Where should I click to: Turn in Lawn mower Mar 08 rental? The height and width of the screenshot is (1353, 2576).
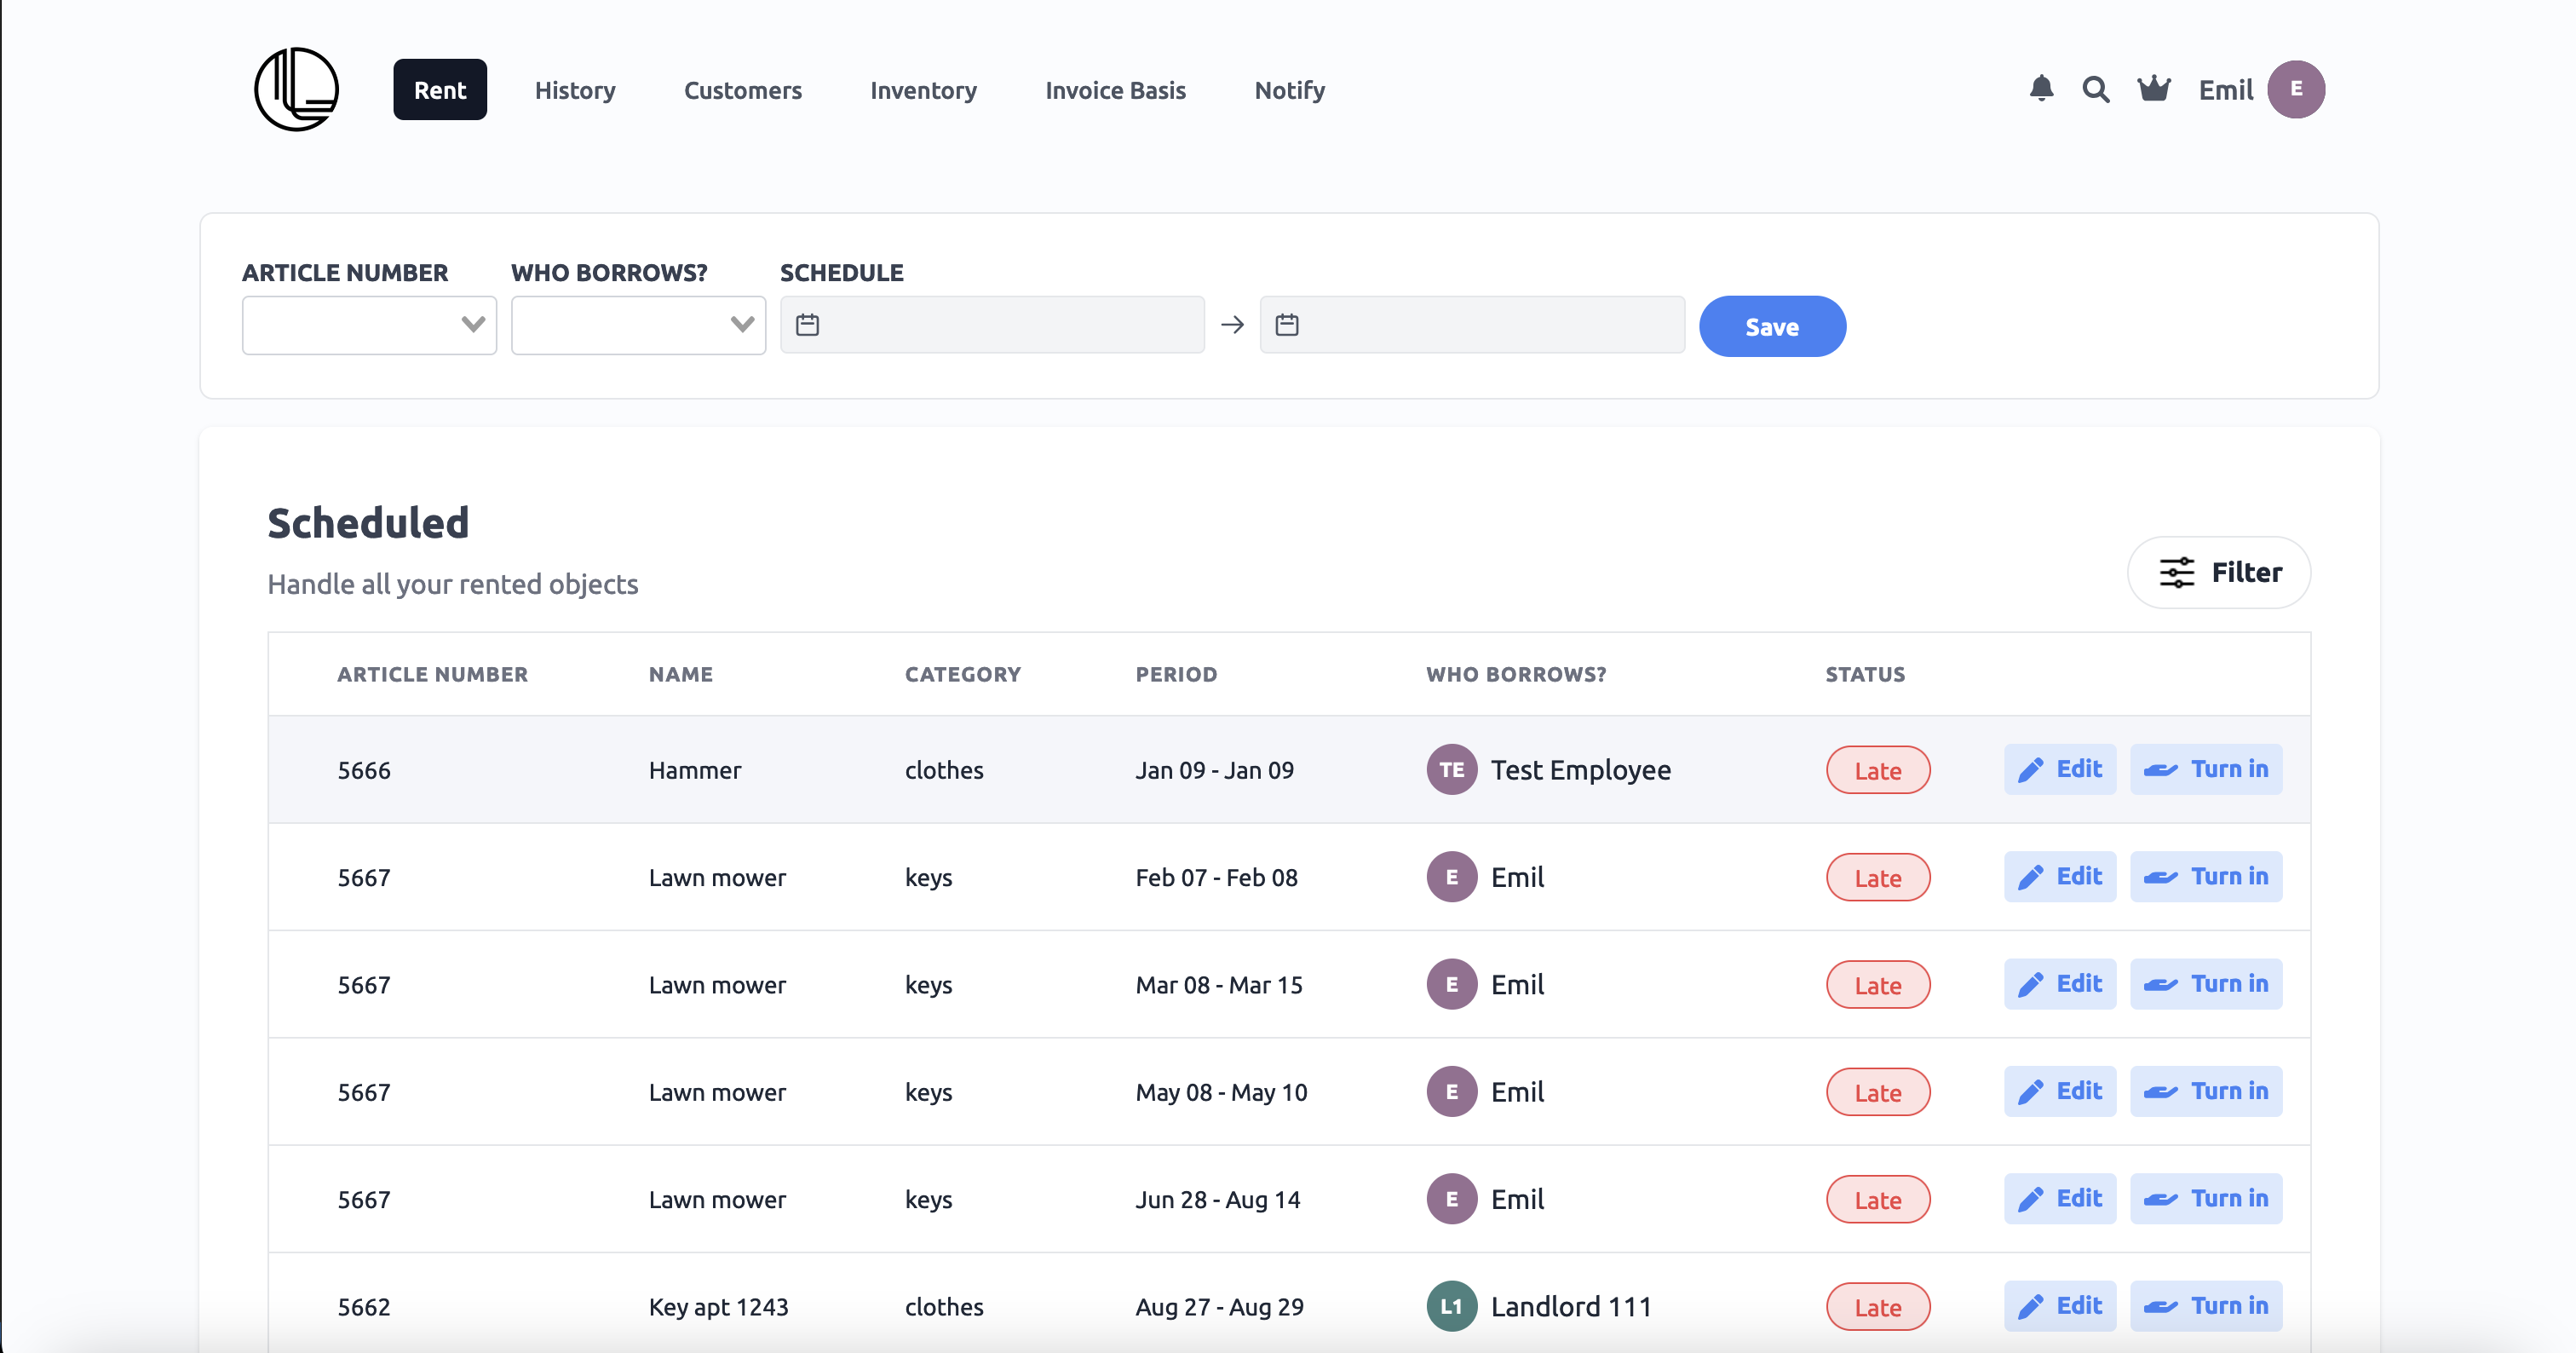click(x=2206, y=984)
